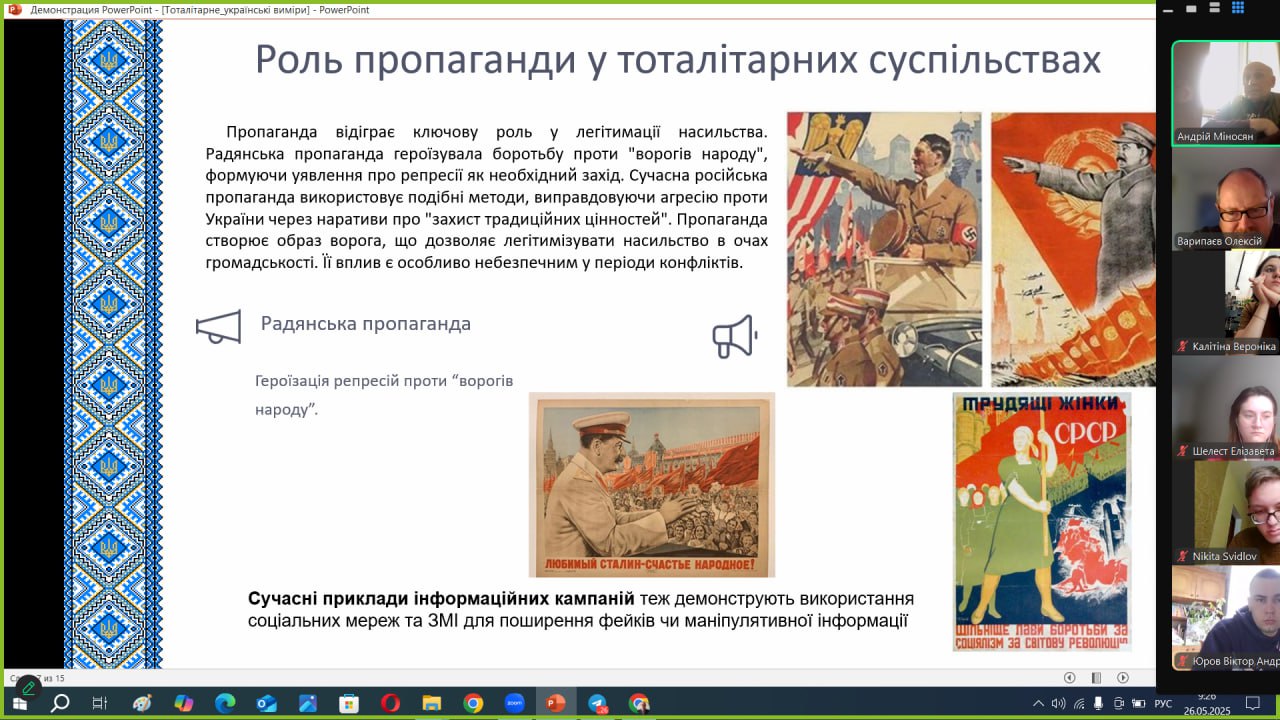
Task: Select Nikita Svidlov video tile
Action: tap(1226, 512)
